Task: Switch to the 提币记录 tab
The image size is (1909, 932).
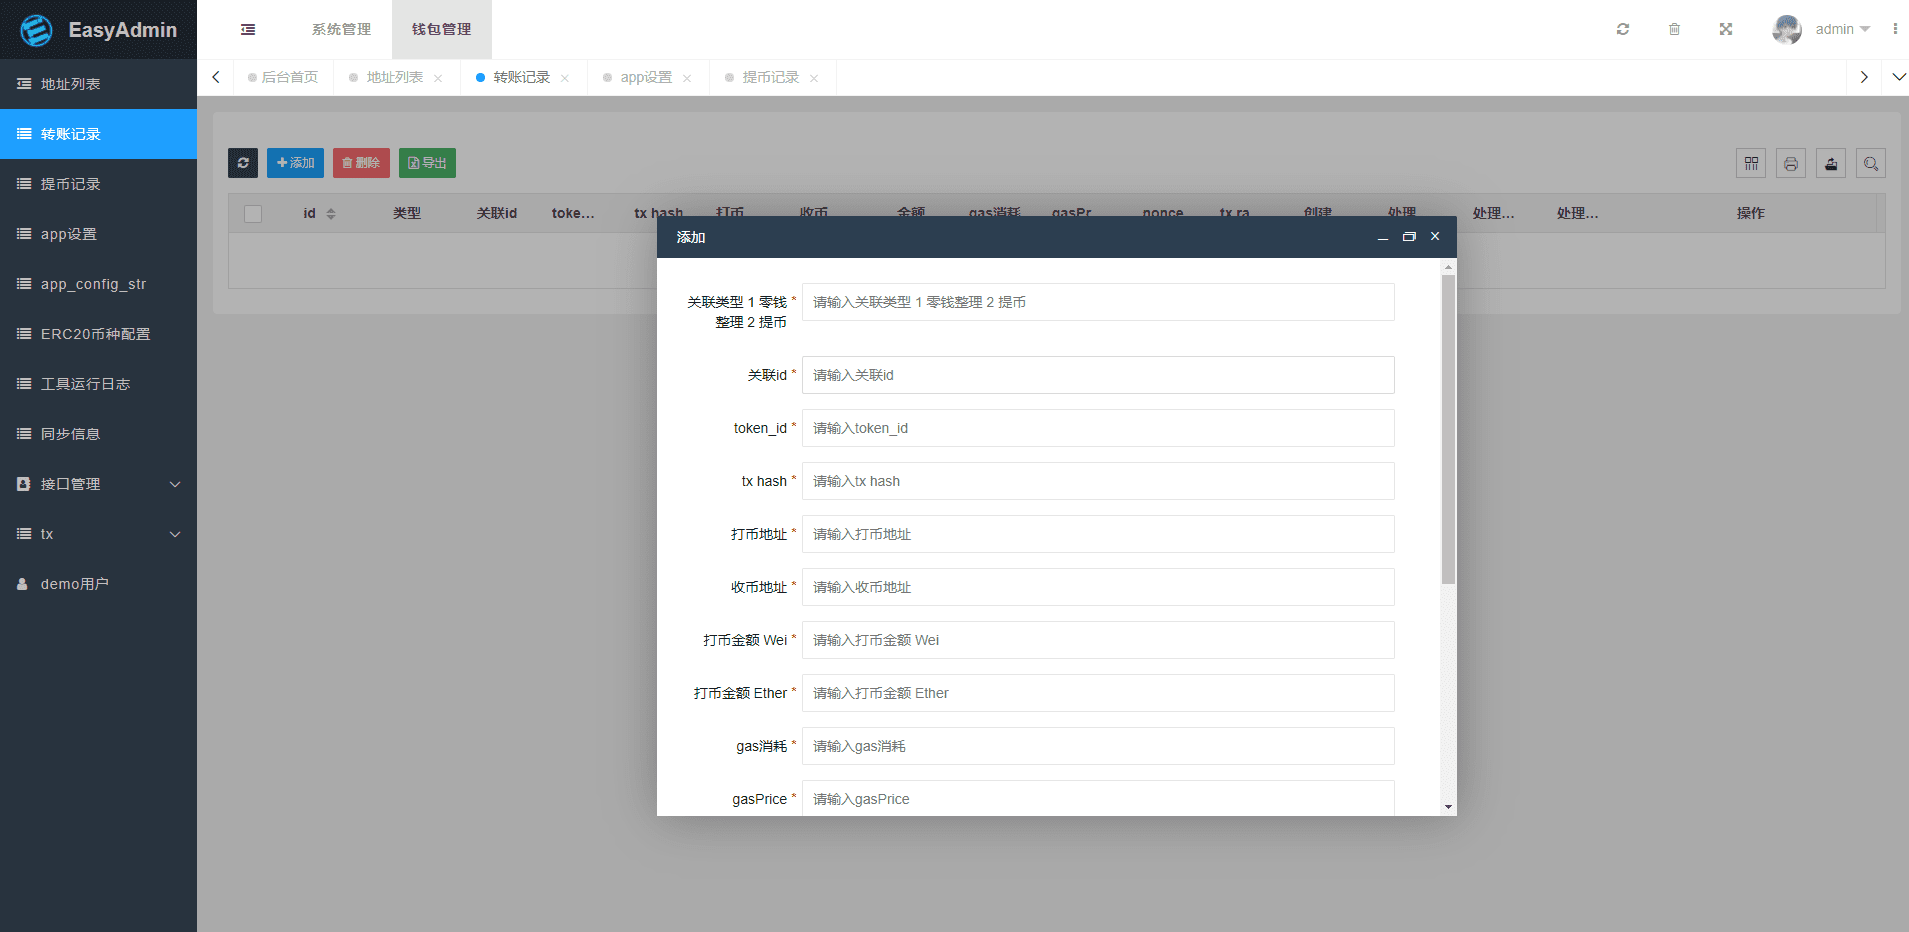Action: pos(770,77)
